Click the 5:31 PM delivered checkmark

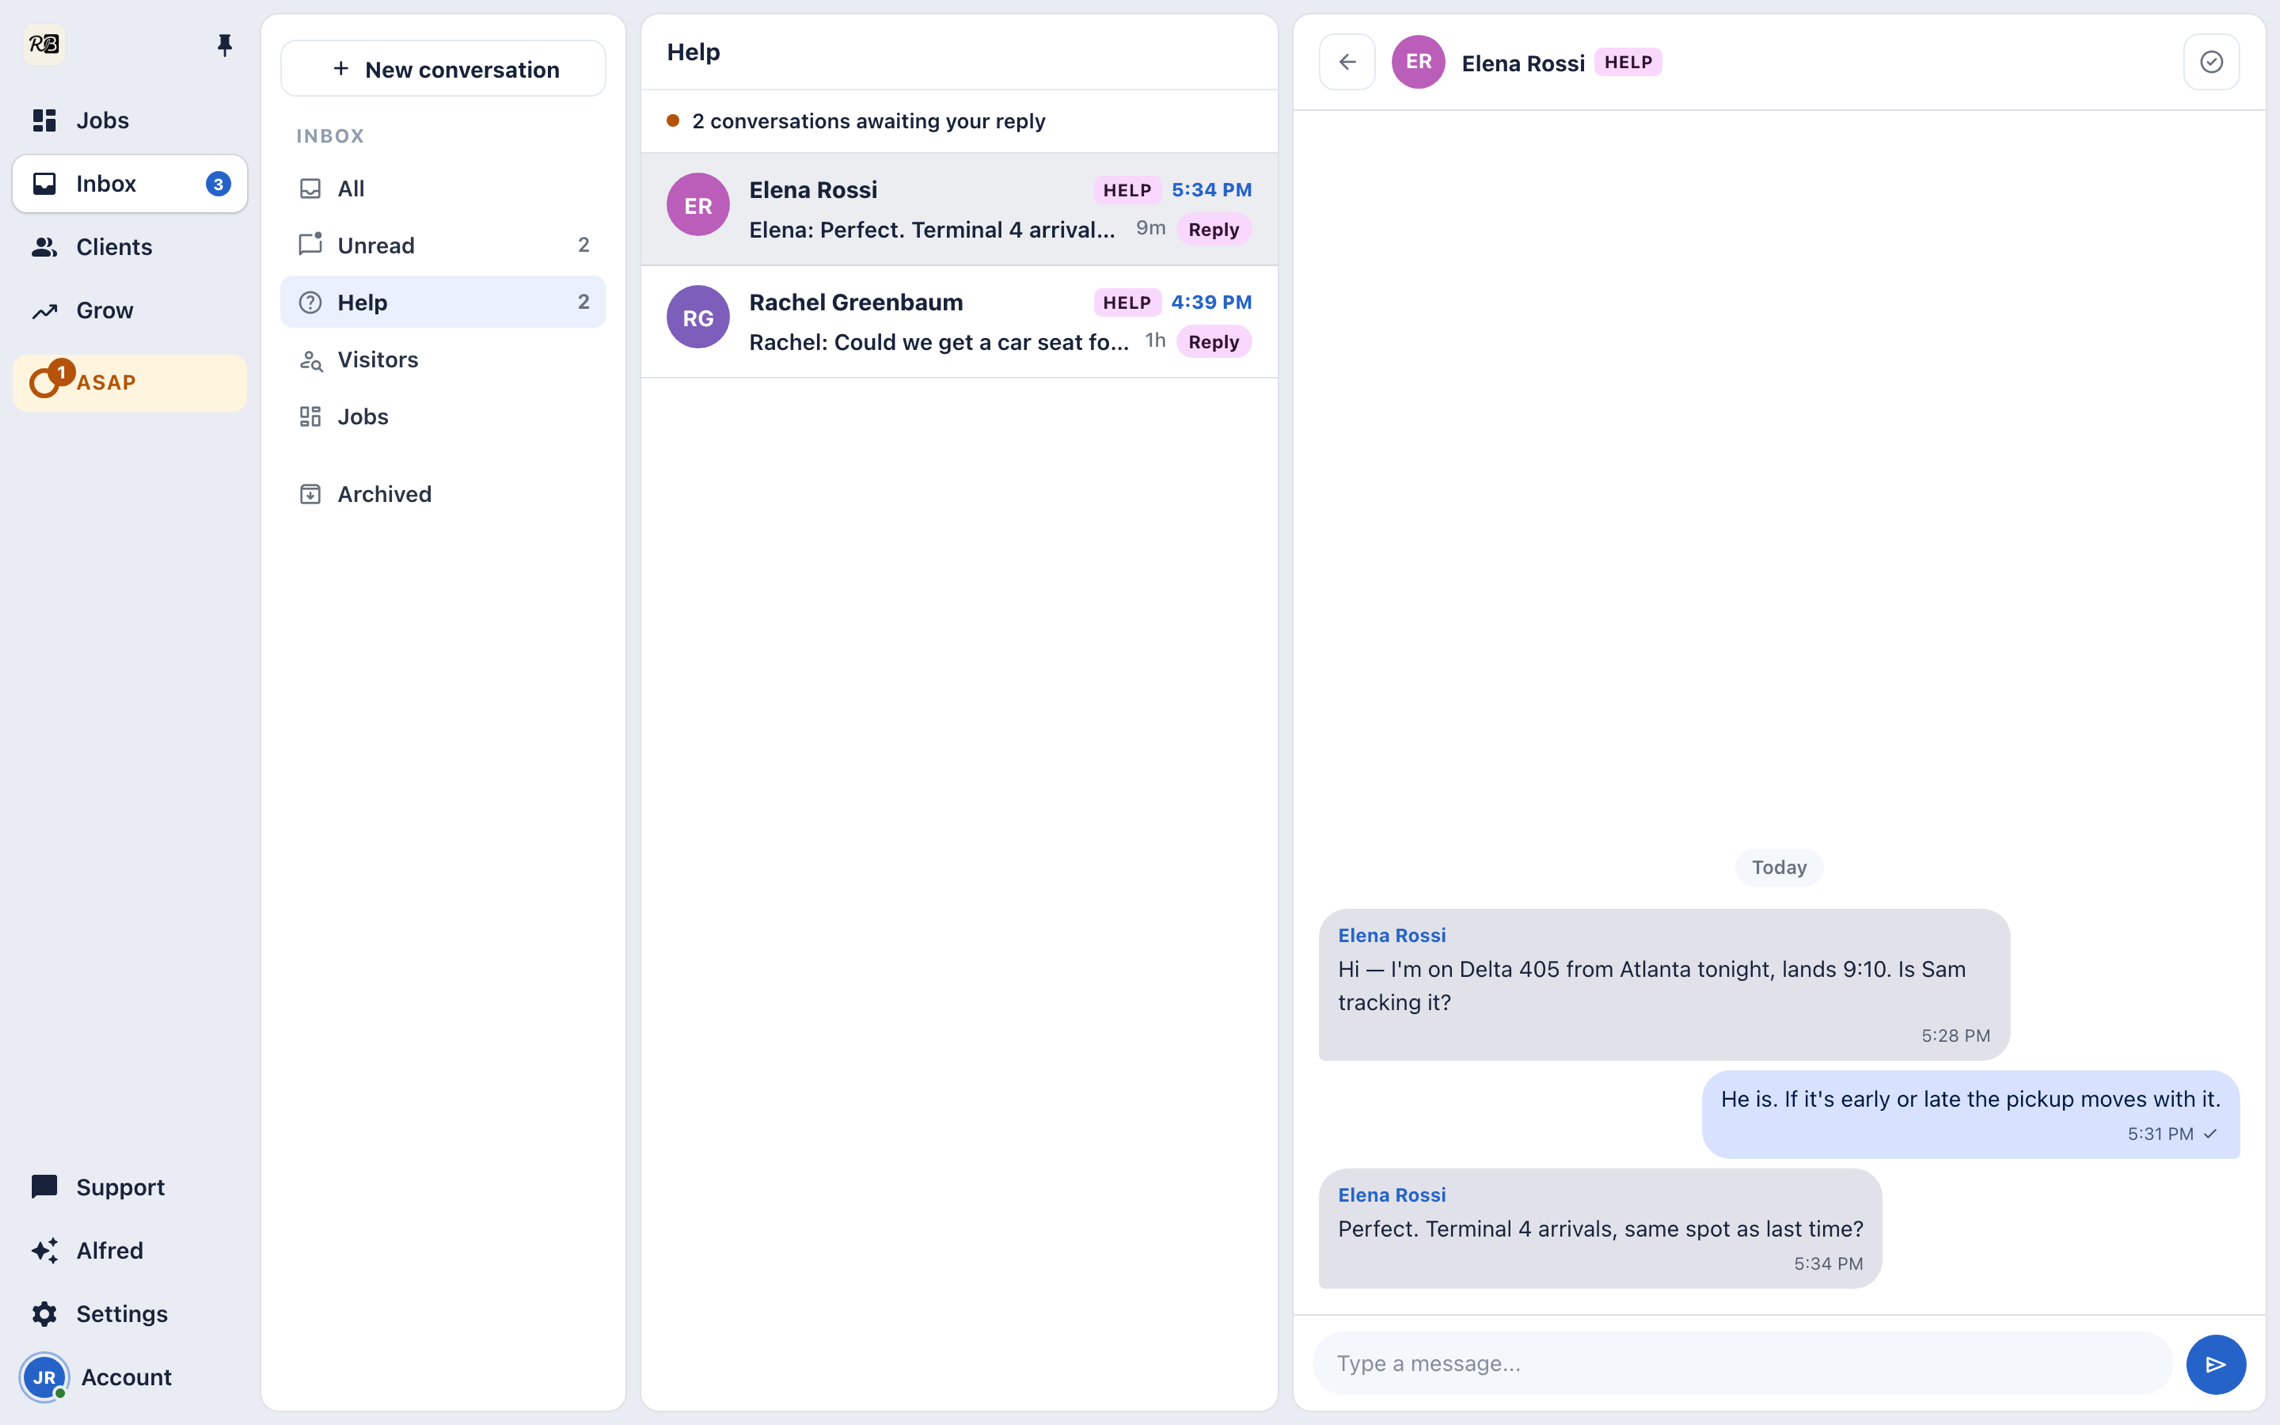2210,1134
